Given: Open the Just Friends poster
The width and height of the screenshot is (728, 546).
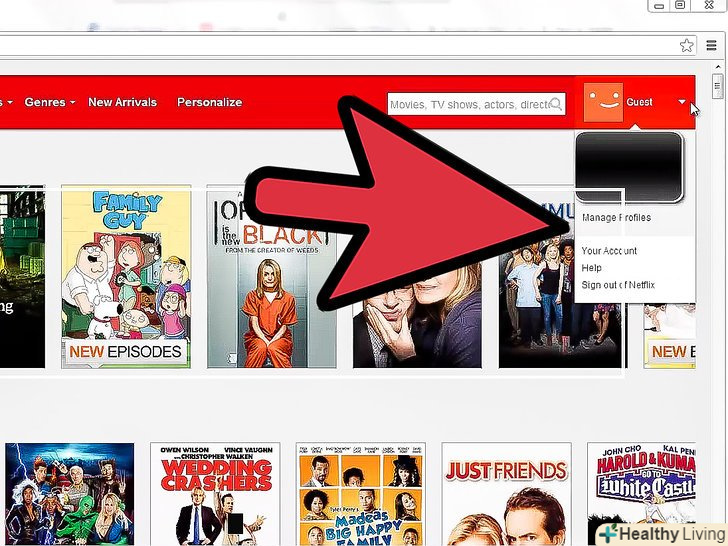Looking at the screenshot, I should point(507,494).
